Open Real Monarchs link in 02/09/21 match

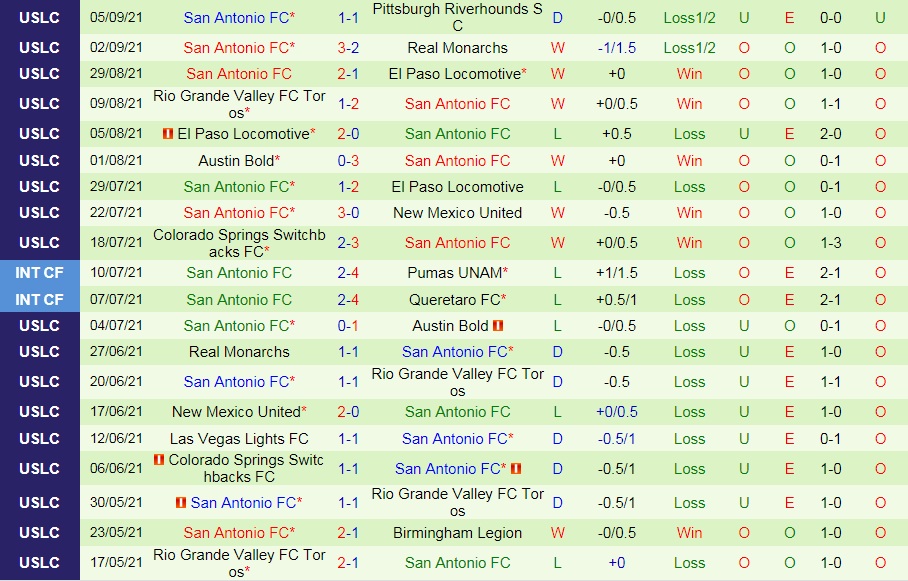457,48
